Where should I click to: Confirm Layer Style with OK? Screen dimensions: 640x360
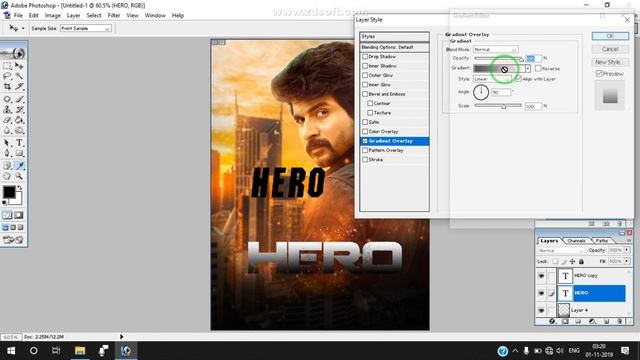click(610, 36)
